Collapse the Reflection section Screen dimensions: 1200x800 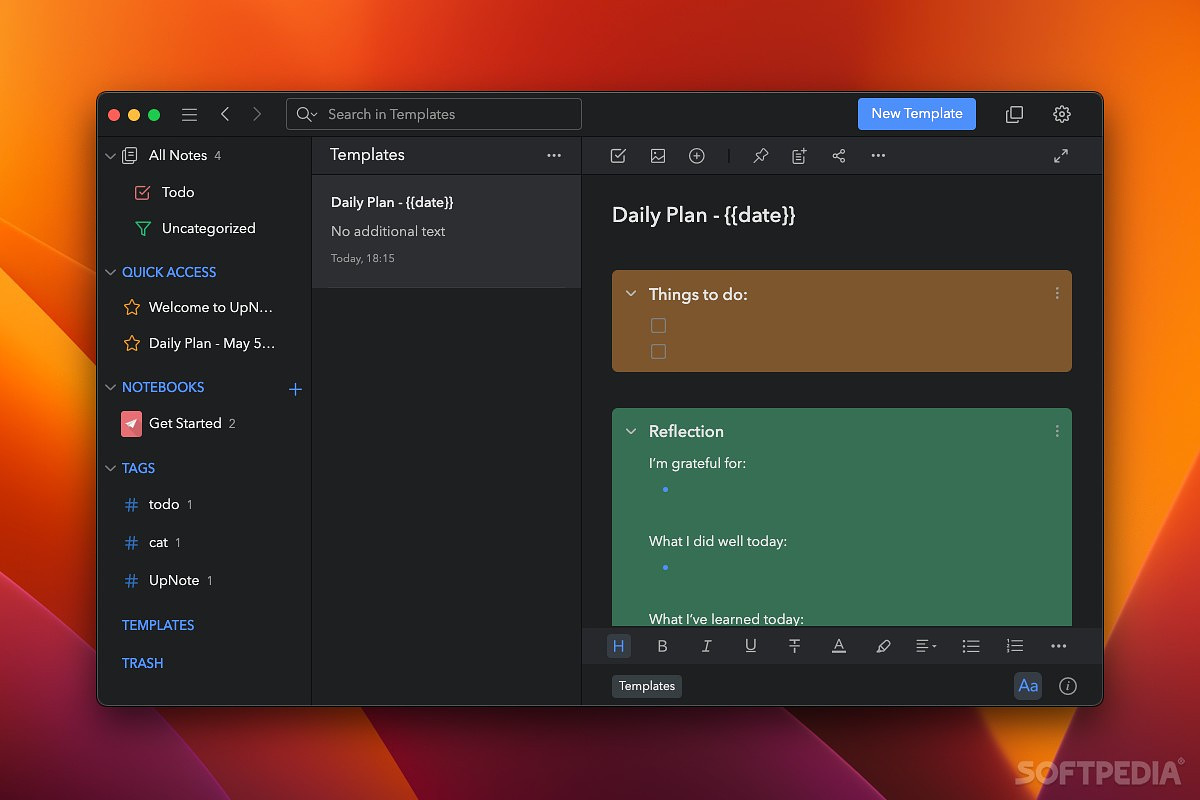click(x=631, y=431)
